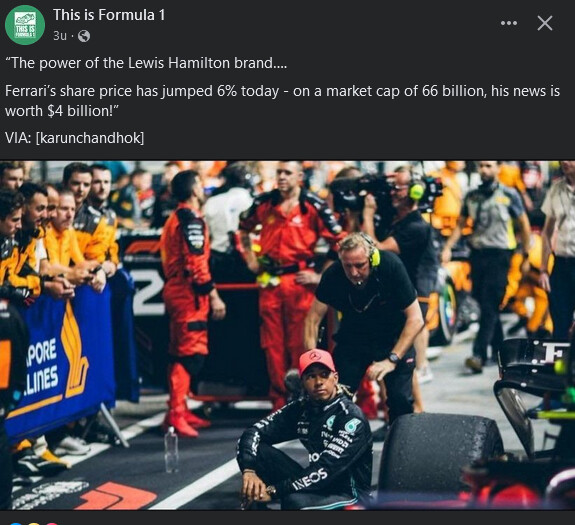
Task: Open the This is Formula 1 profile picture
Action: (25, 25)
